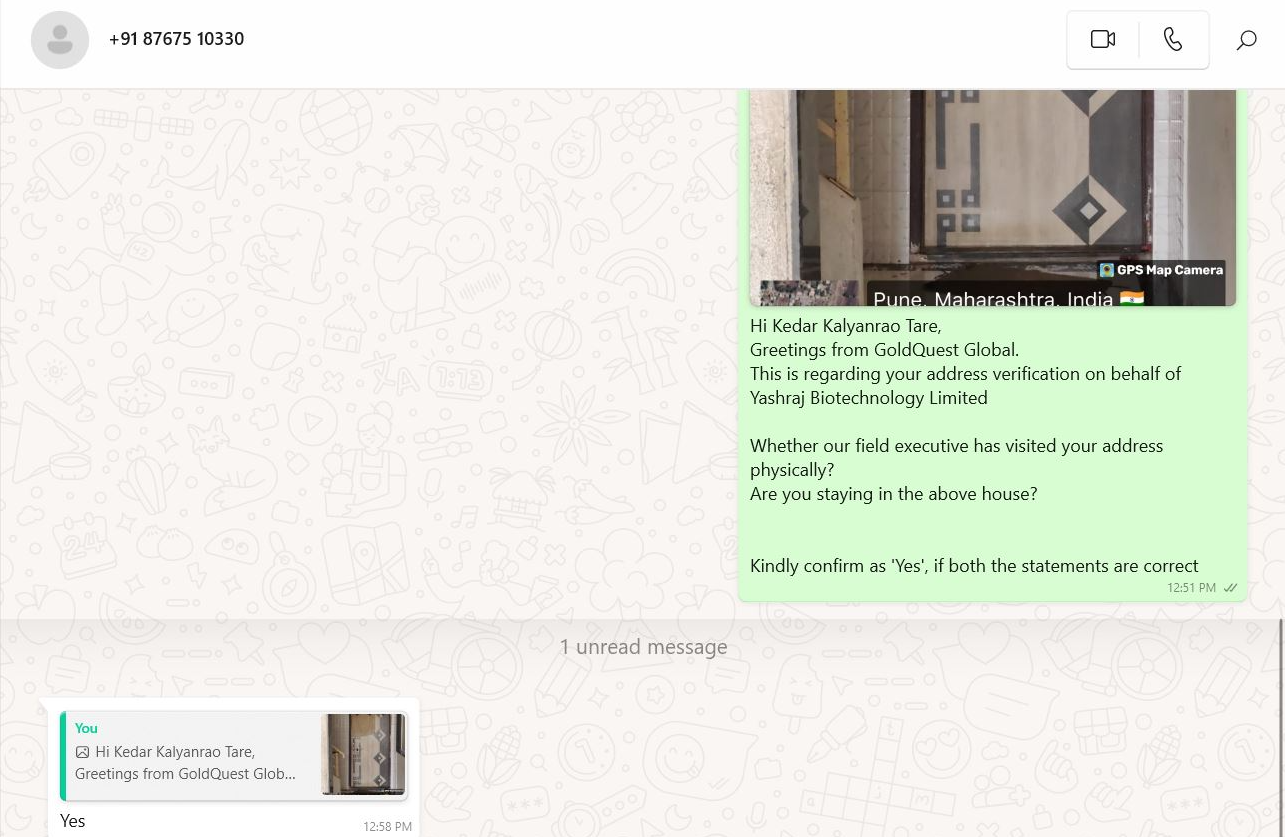Click the 12:58 PM reply timestamp
This screenshot has height=837, width=1285.
pyautogui.click(x=387, y=827)
